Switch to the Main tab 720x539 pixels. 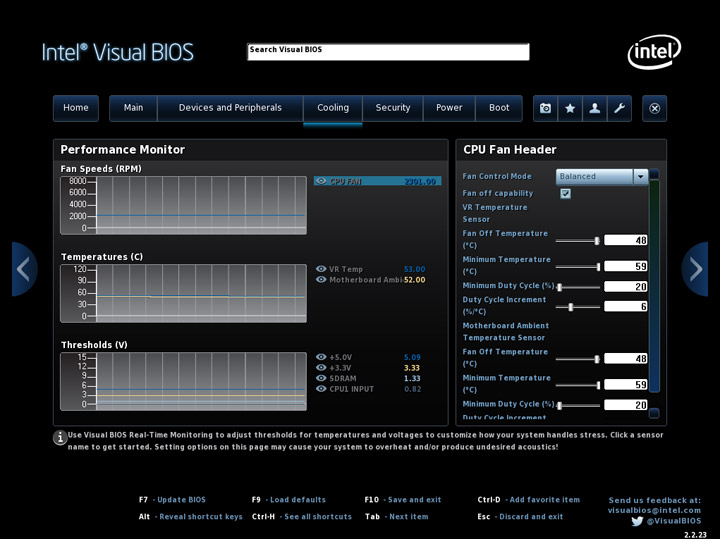(133, 108)
